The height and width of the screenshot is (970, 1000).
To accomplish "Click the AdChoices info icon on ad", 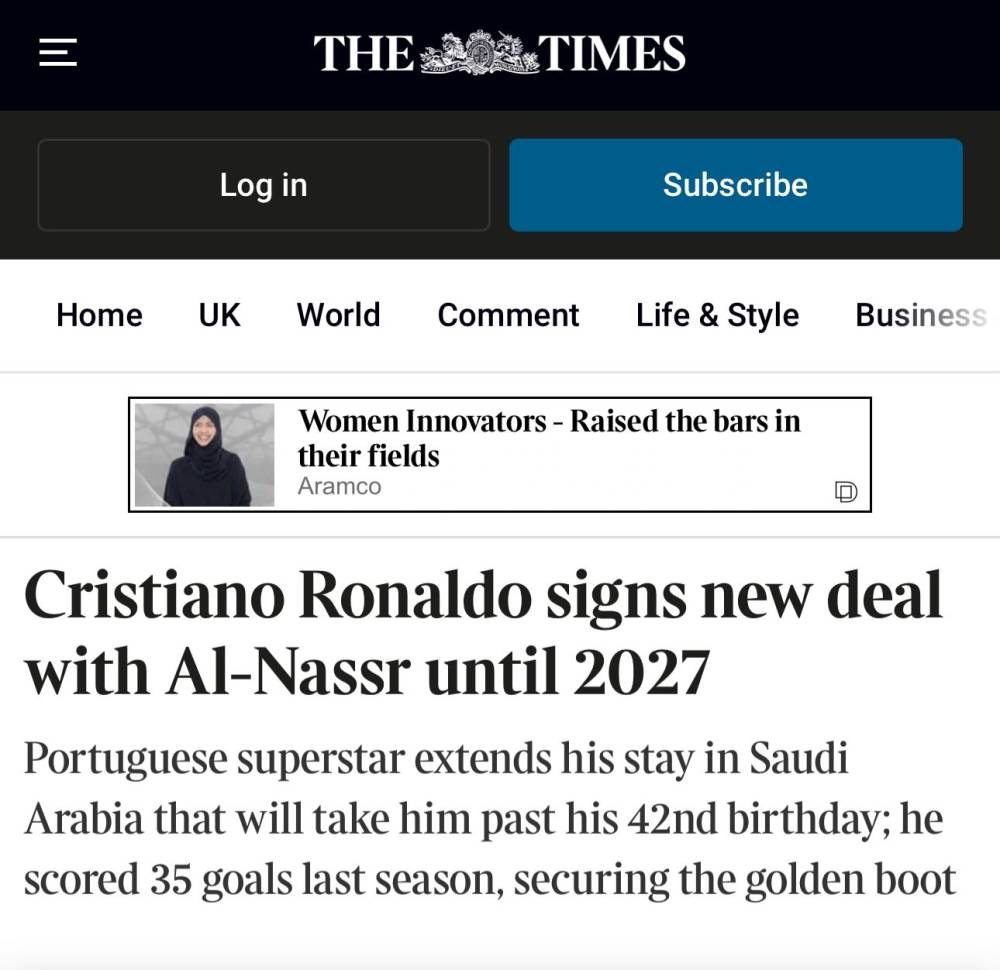I will tap(846, 491).
